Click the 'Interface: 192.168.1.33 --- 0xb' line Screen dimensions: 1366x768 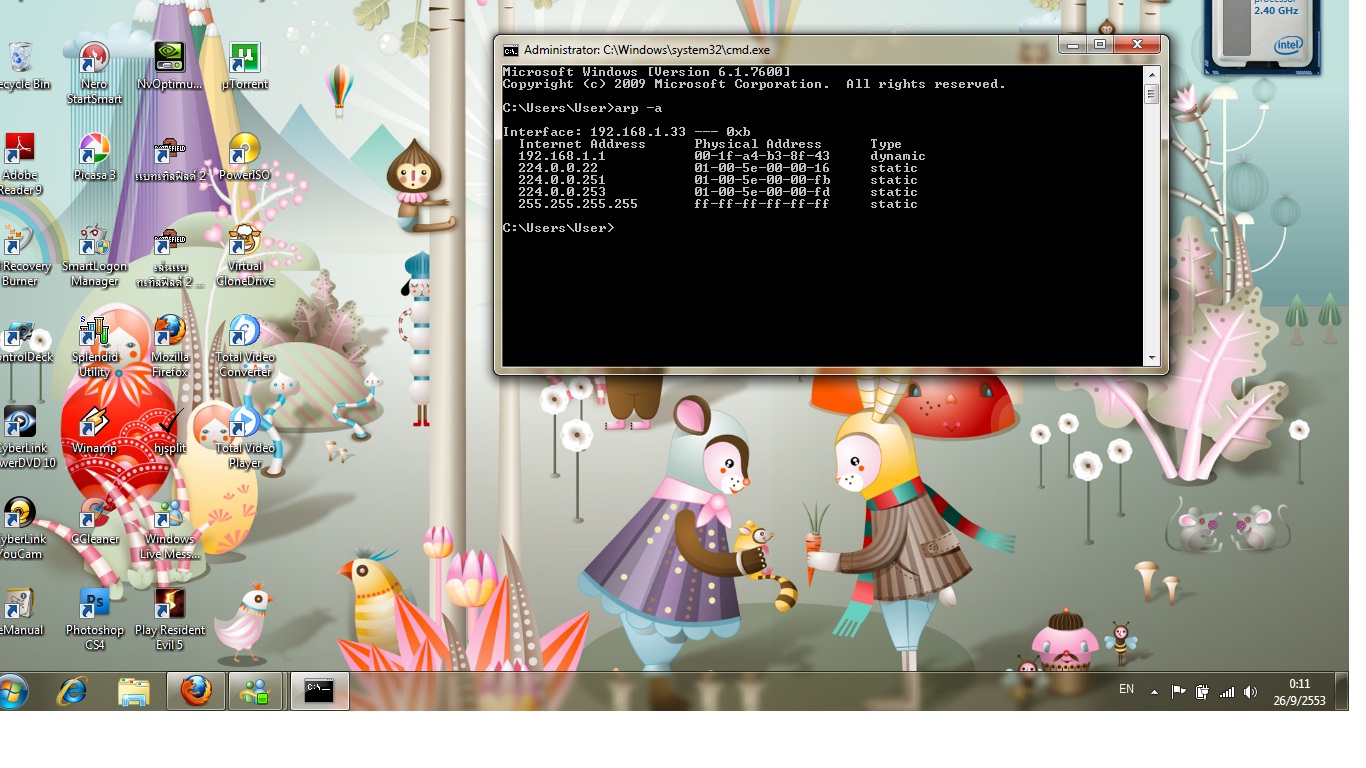point(626,132)
